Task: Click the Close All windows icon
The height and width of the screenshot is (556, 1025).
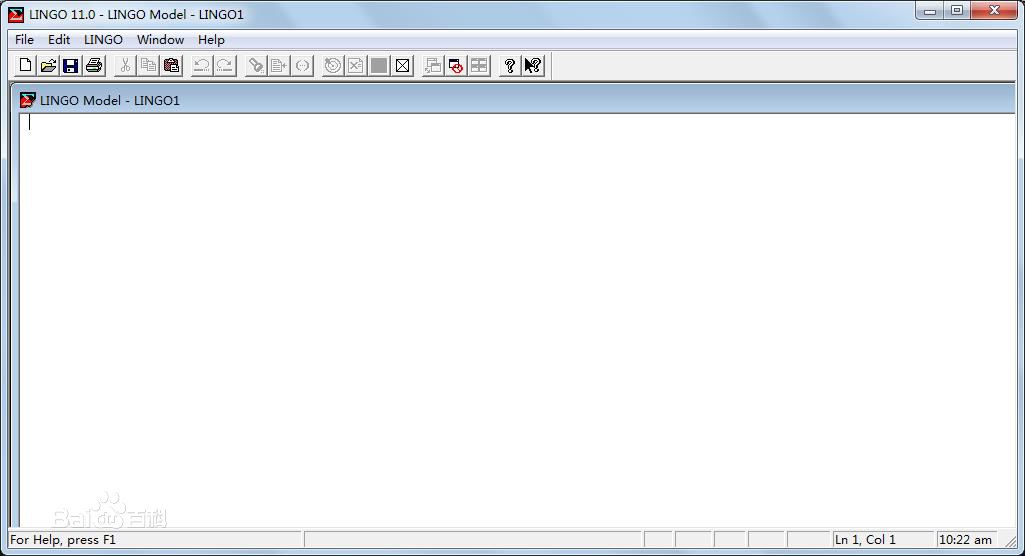Action: 457,66
